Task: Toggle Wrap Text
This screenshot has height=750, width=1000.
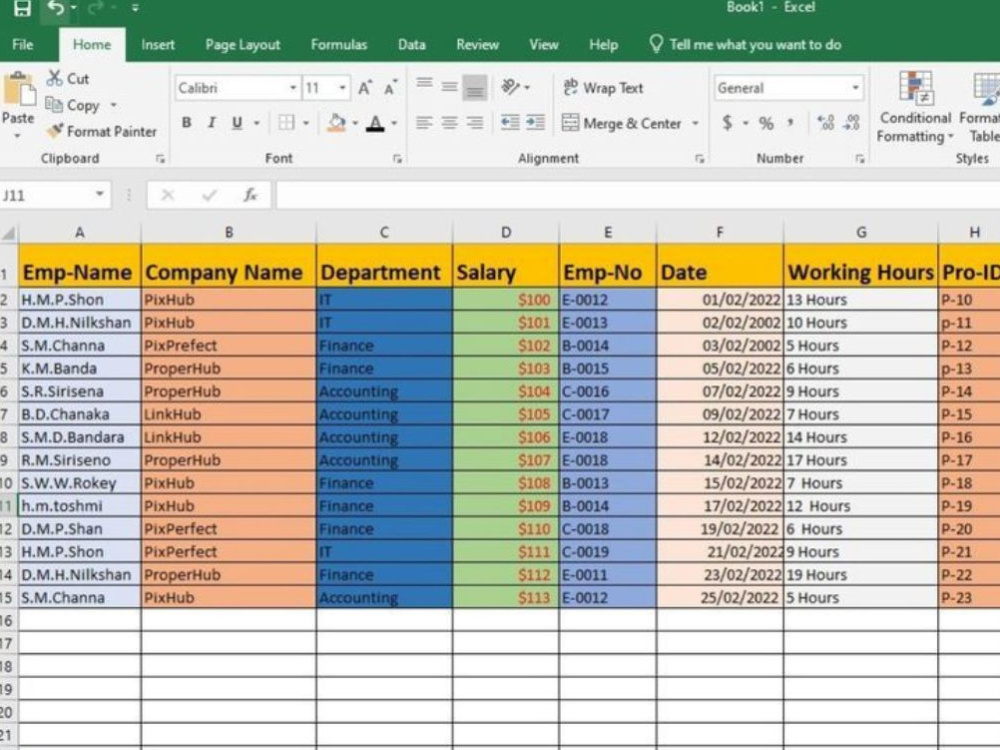Action: [x=603, y=88]
